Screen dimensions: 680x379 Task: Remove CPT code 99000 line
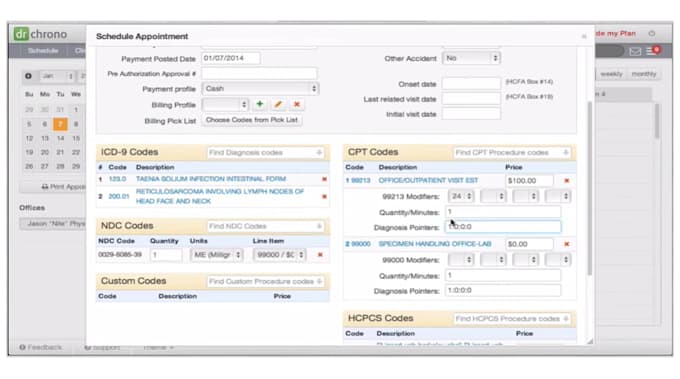[566, 244]
